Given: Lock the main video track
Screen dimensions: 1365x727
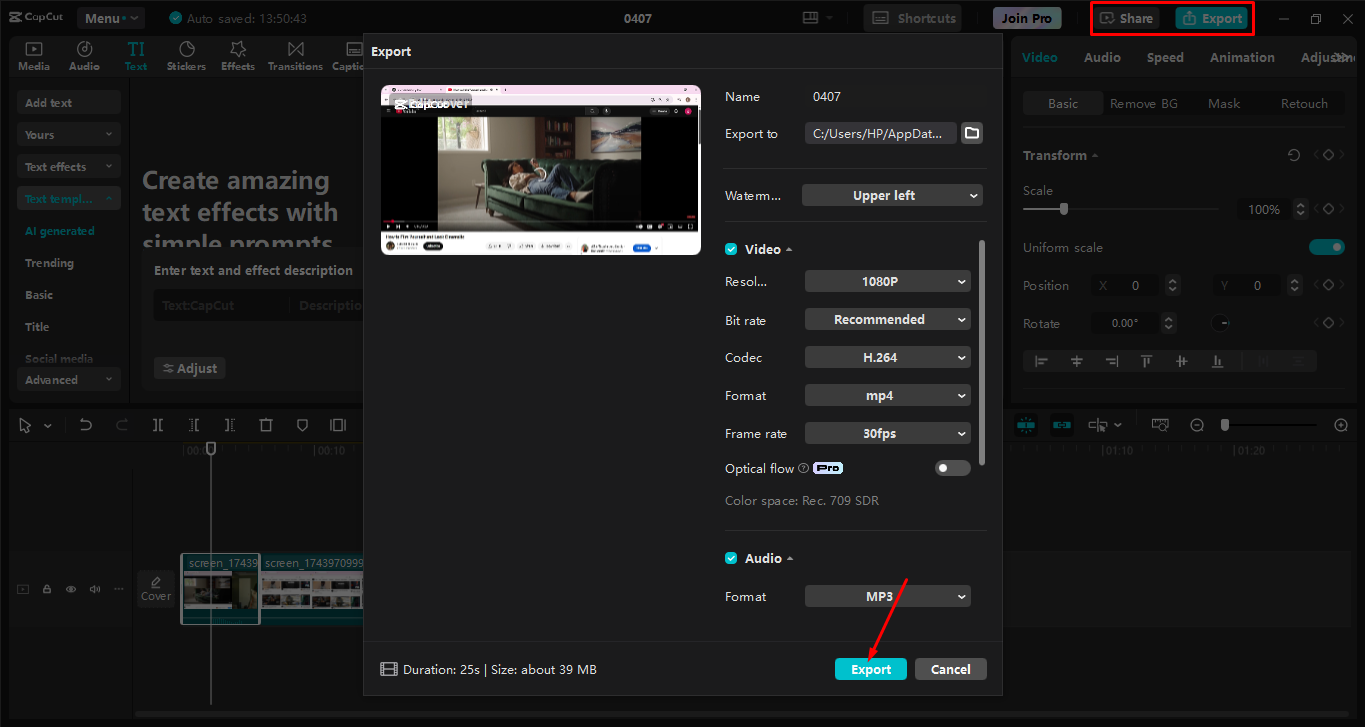Looking at the screenshot, I should pos(47,589).
